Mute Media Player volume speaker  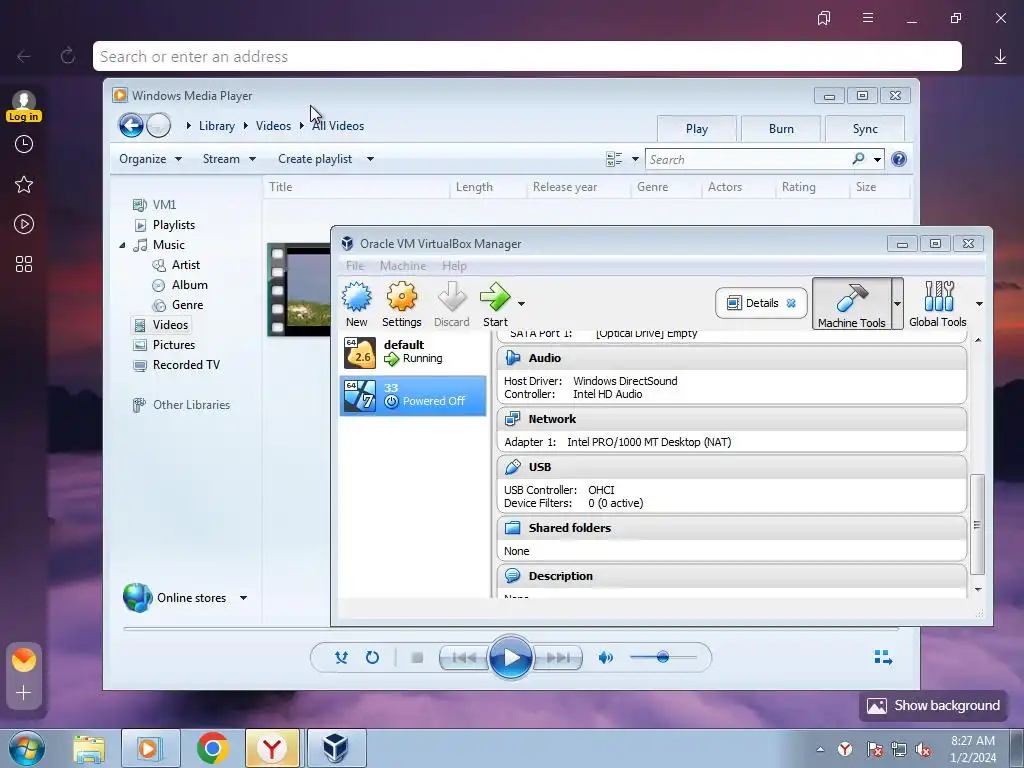pyautogui.click(x=605, y=657)
